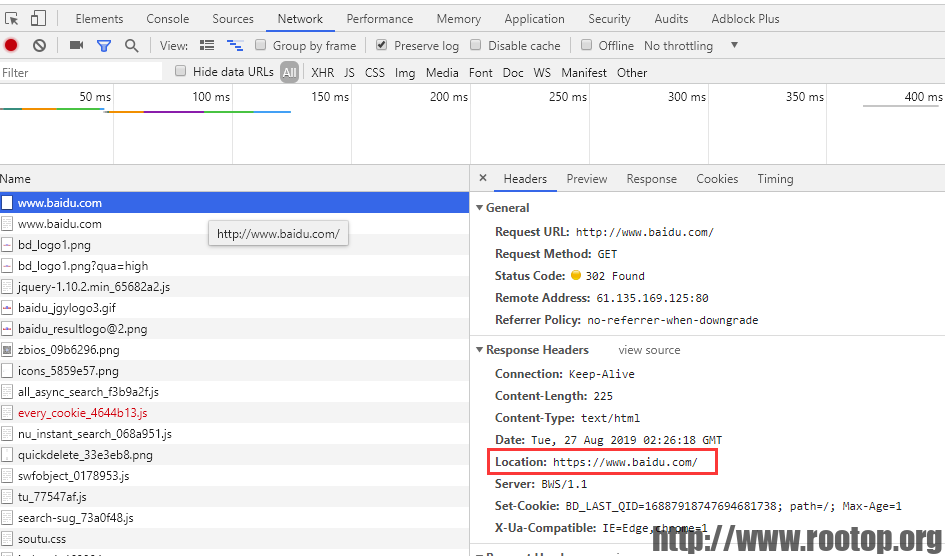Stop recording the network log

pyautogui.click(x=11, y=45)
